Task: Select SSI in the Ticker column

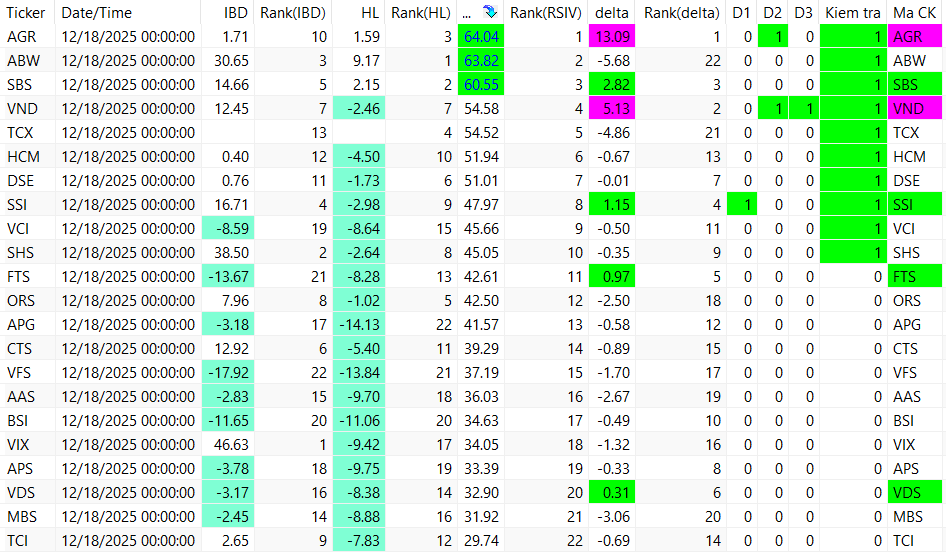Action: [x=17, y=205]
